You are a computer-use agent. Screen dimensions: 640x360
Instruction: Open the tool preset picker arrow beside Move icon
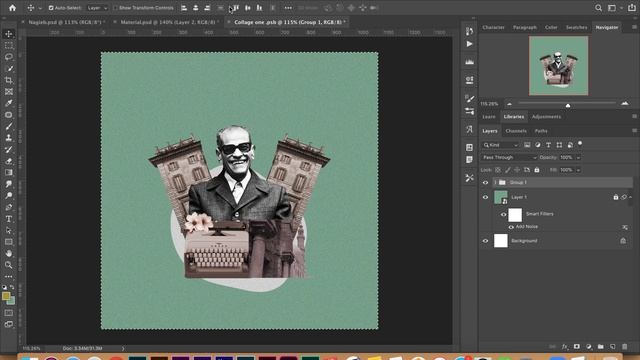[40, 8]
